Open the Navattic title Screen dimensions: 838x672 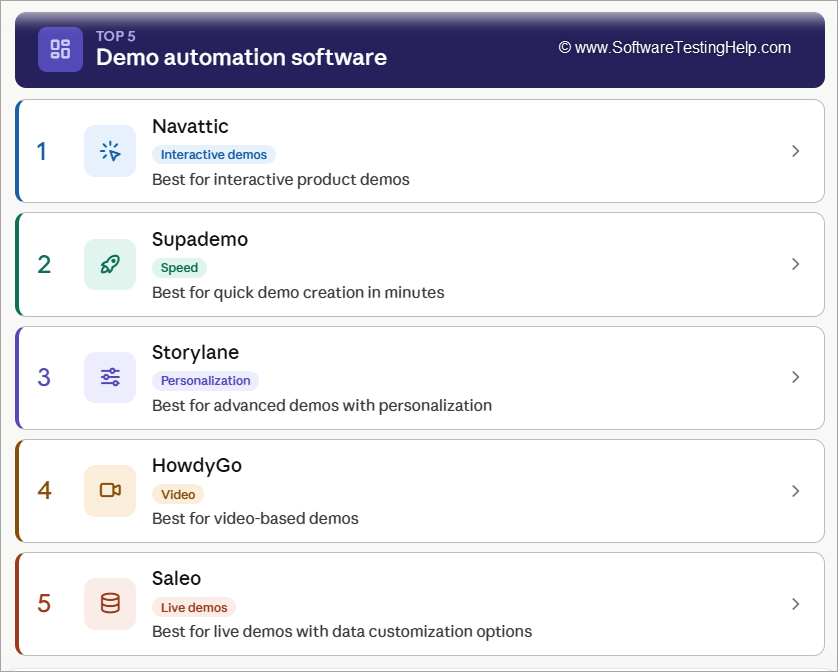190,126
